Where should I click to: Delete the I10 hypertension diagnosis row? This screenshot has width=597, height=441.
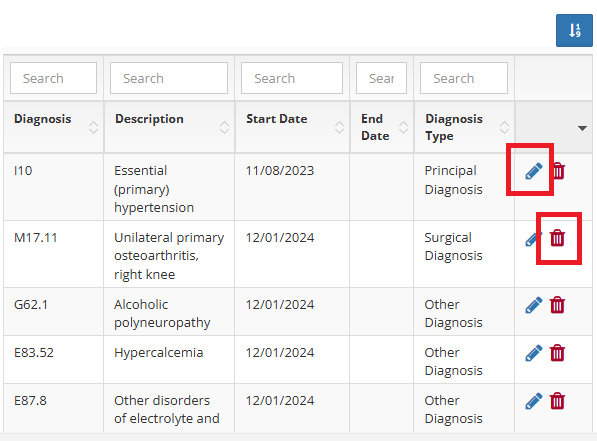coord(559,171)
